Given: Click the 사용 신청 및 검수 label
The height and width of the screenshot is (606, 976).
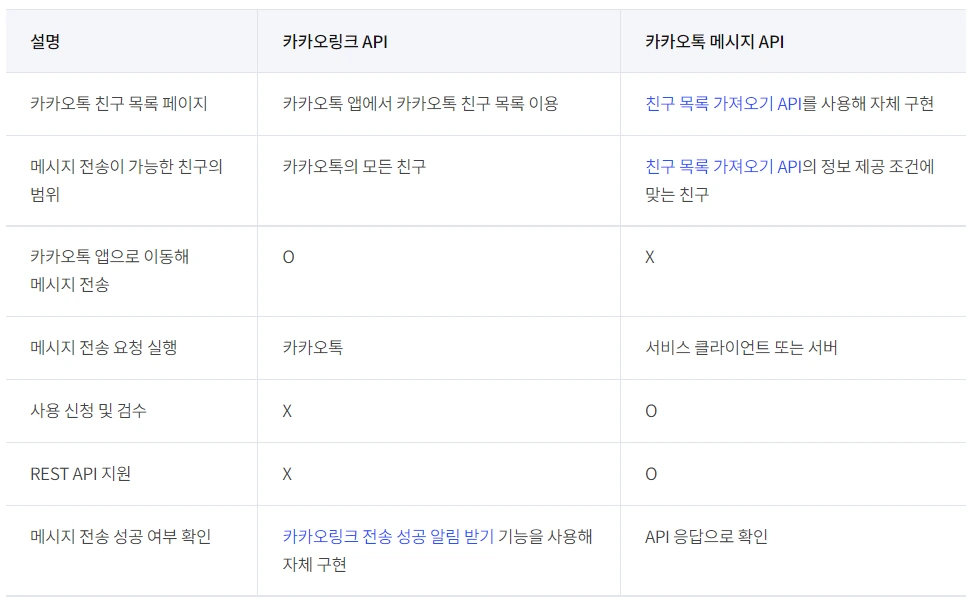Looking at the screenshot, I should click(x=88, y=411).
